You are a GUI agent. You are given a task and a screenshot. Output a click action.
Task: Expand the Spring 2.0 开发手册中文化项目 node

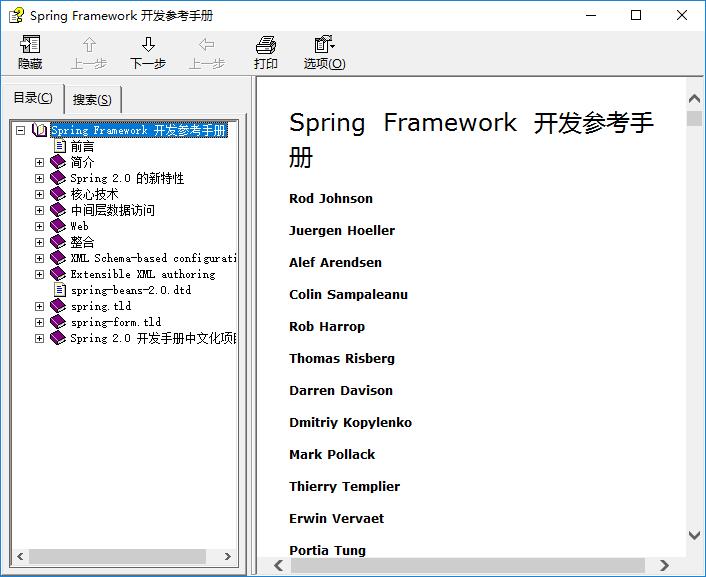point(40,338)
